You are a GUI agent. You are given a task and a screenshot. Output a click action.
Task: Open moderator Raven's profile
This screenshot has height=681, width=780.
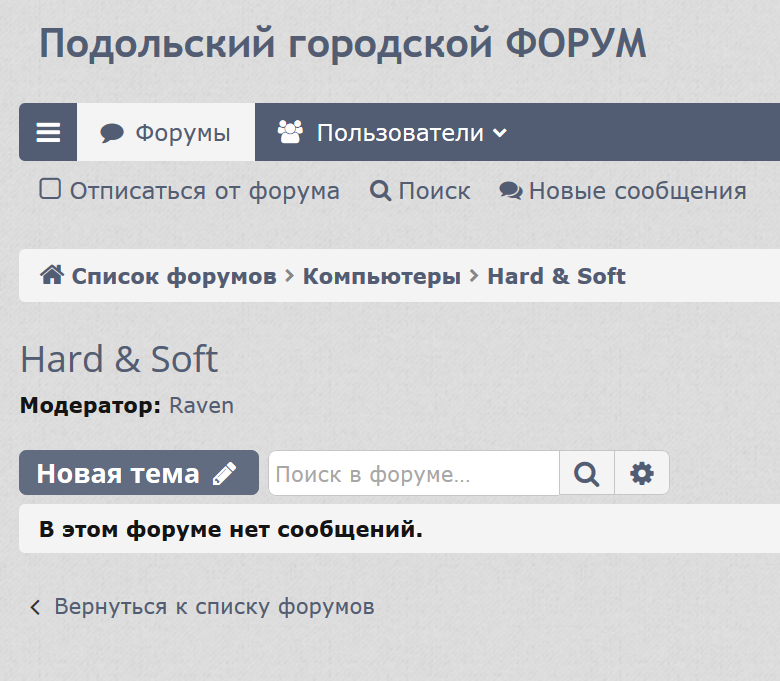coord(201,405)
